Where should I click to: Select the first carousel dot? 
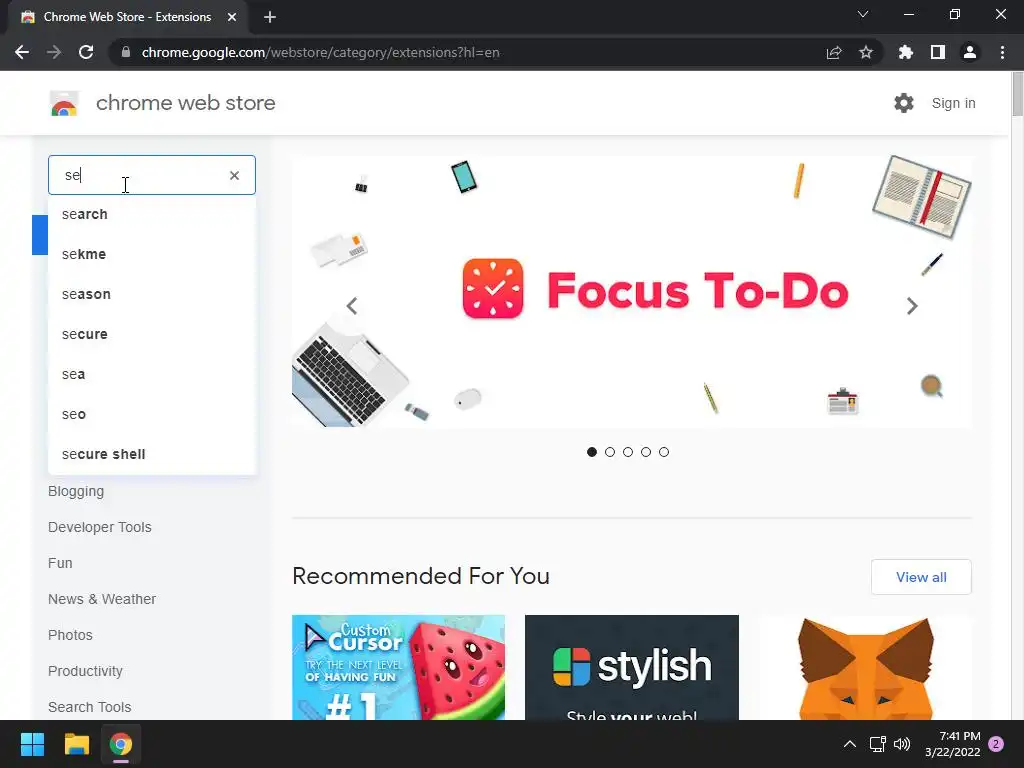coord(592,452)
